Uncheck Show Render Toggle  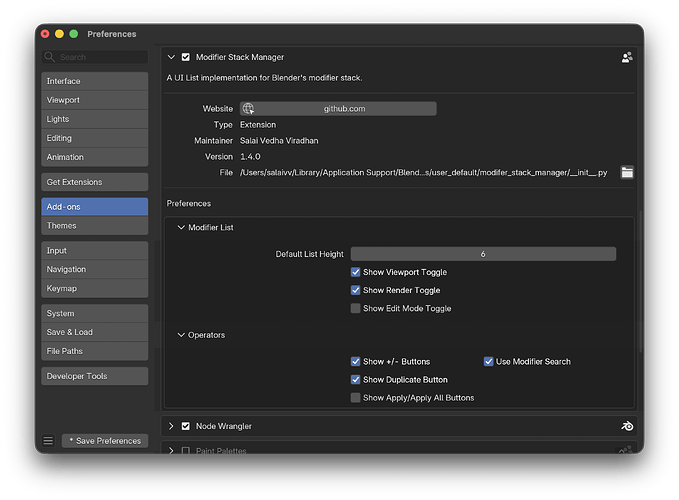[355, 290]
